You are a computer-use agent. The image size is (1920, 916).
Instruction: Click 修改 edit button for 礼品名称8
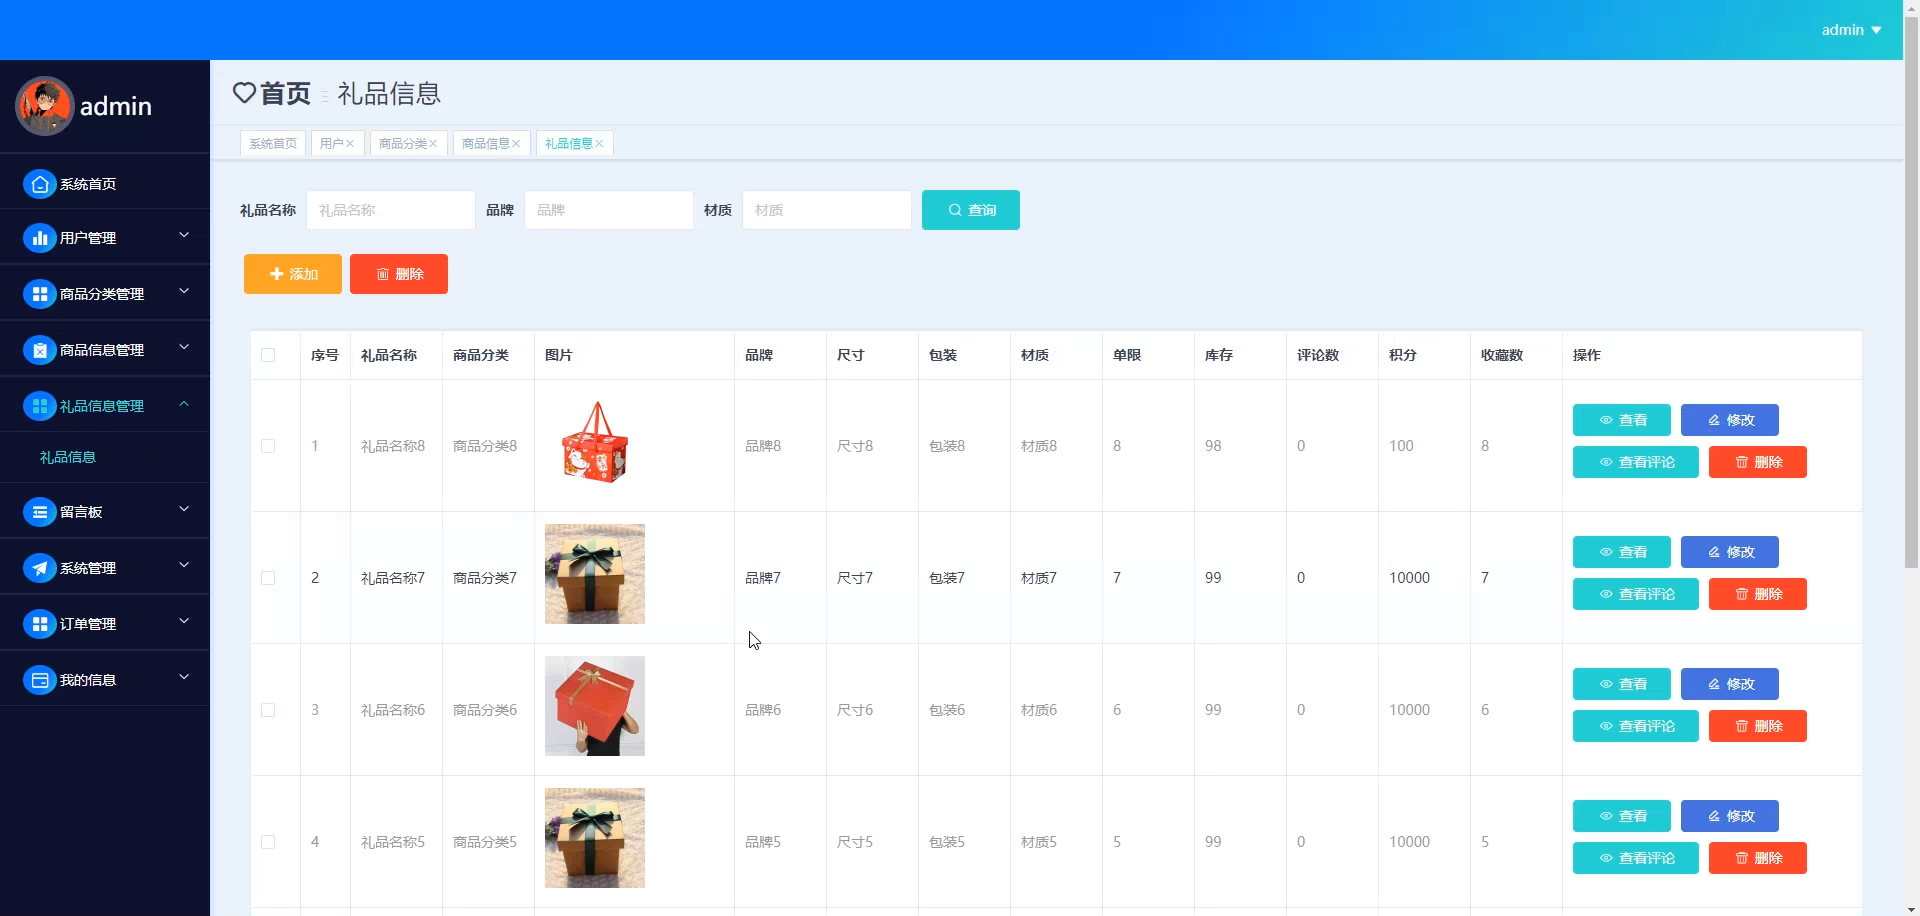[1730, 420]
